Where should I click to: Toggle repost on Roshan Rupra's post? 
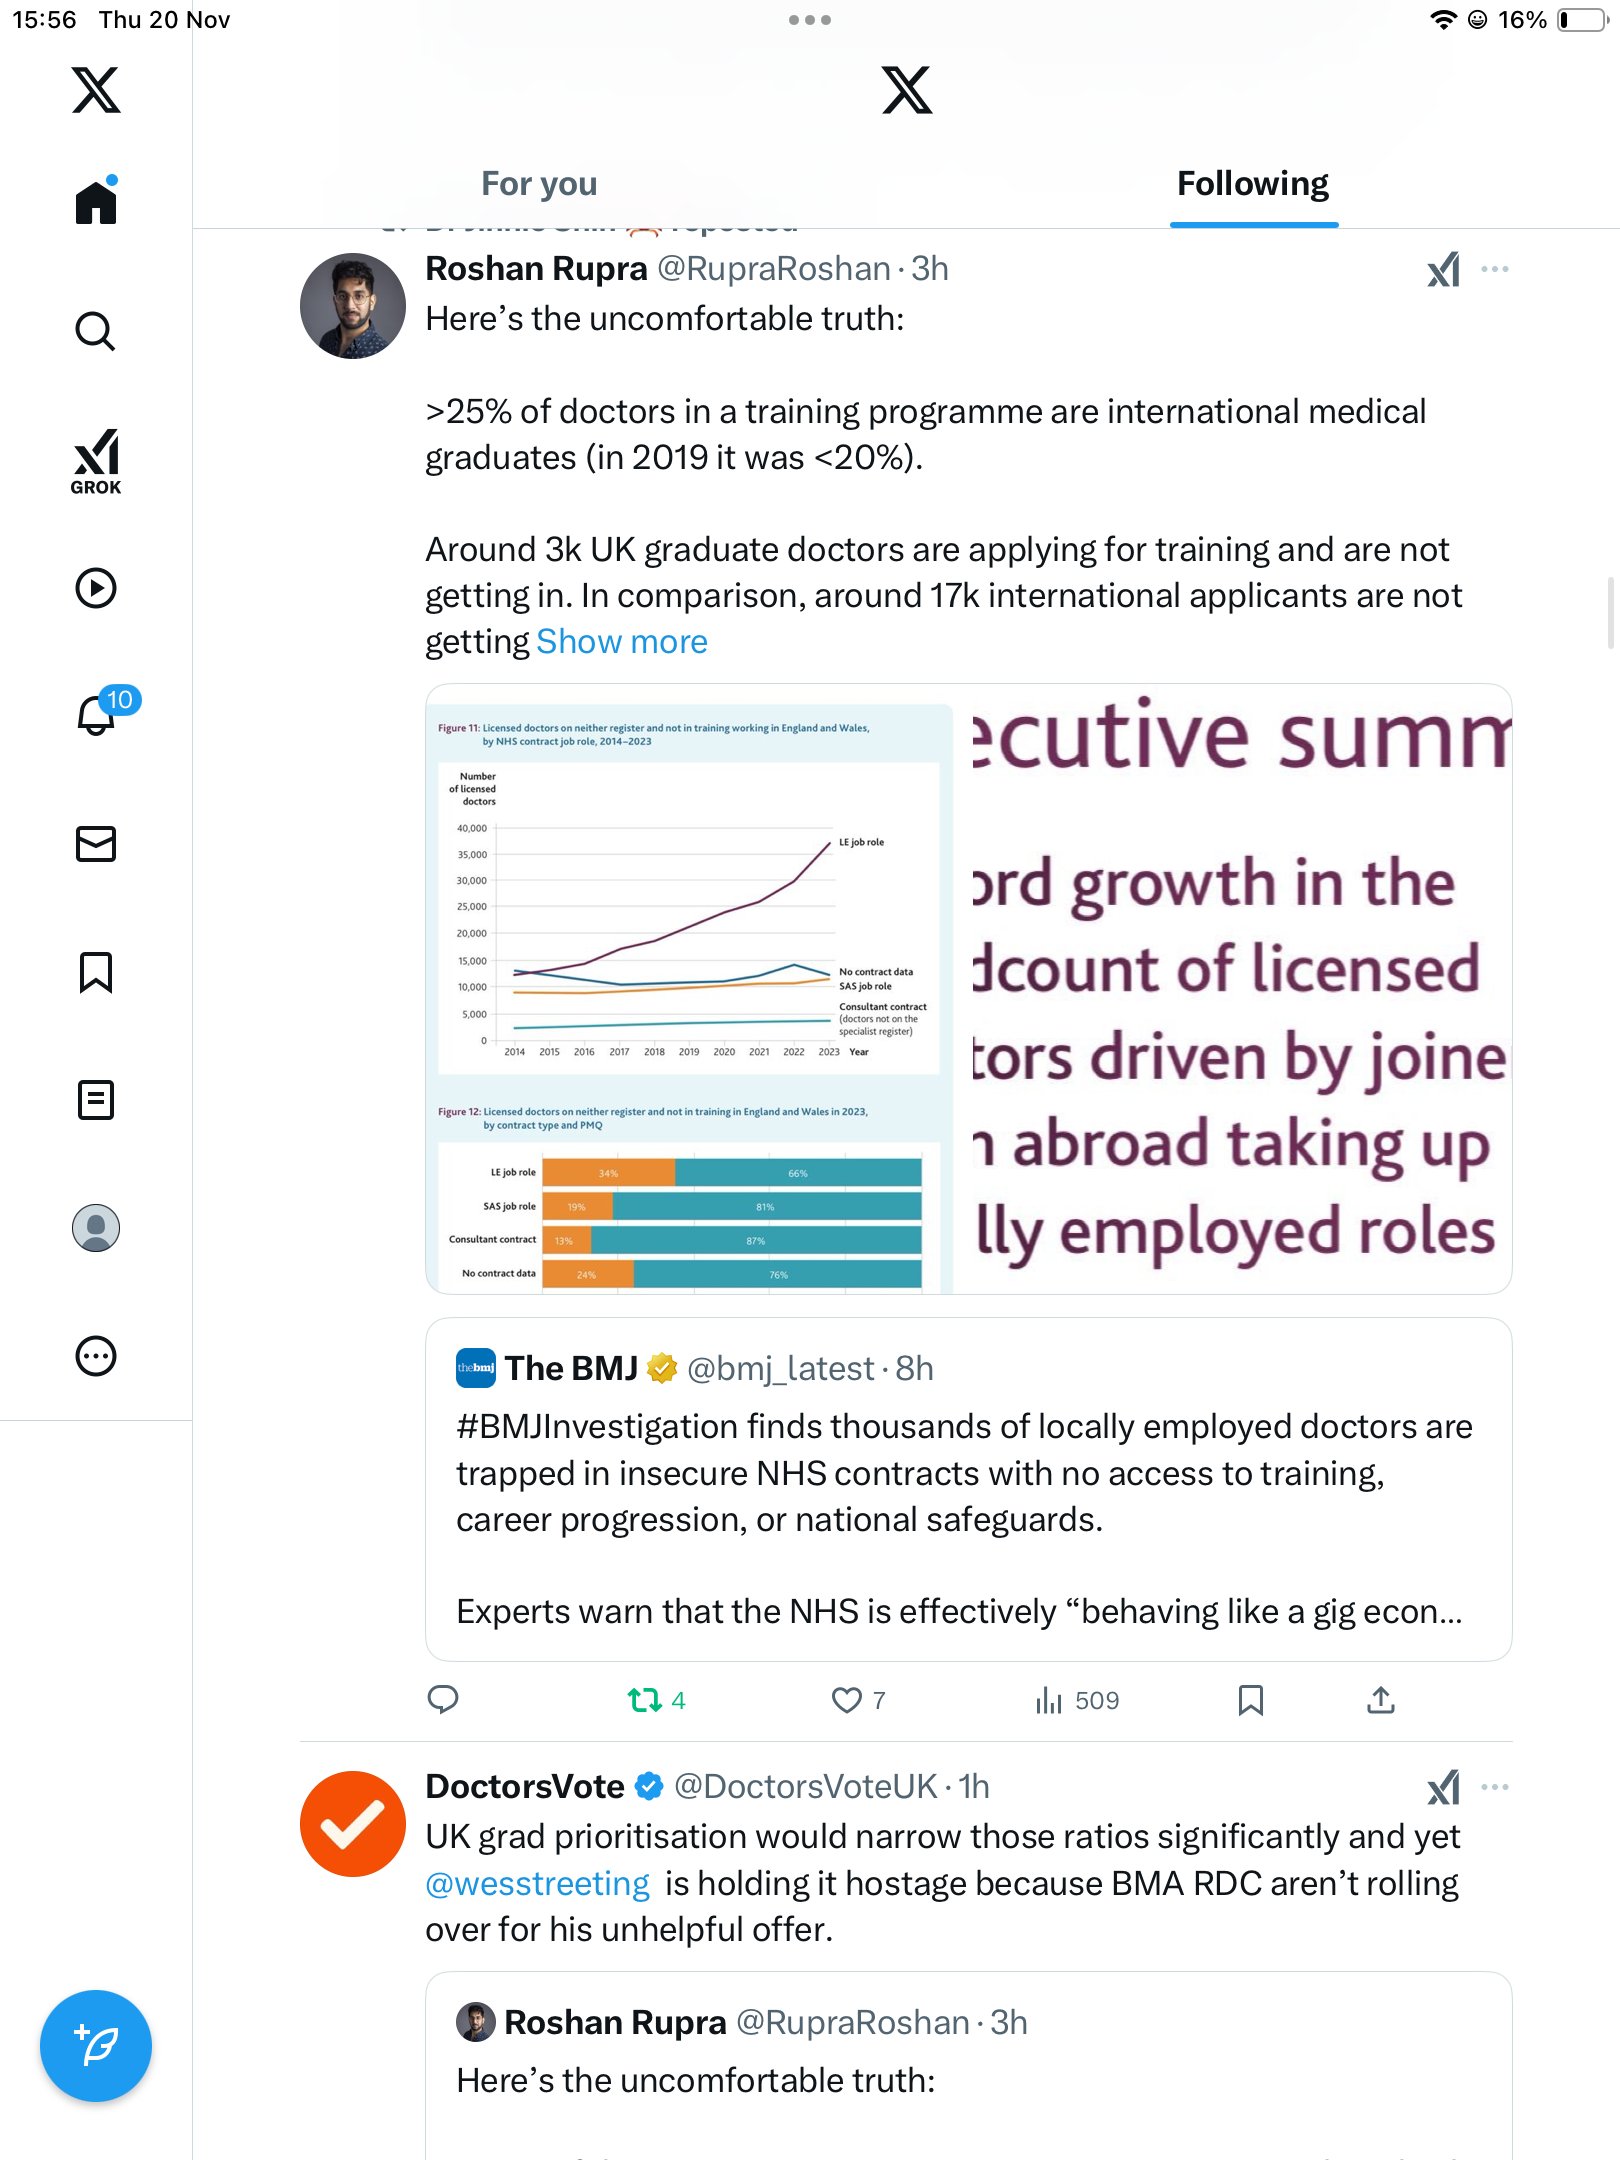pyautogui.click(x=645, y=1700)
